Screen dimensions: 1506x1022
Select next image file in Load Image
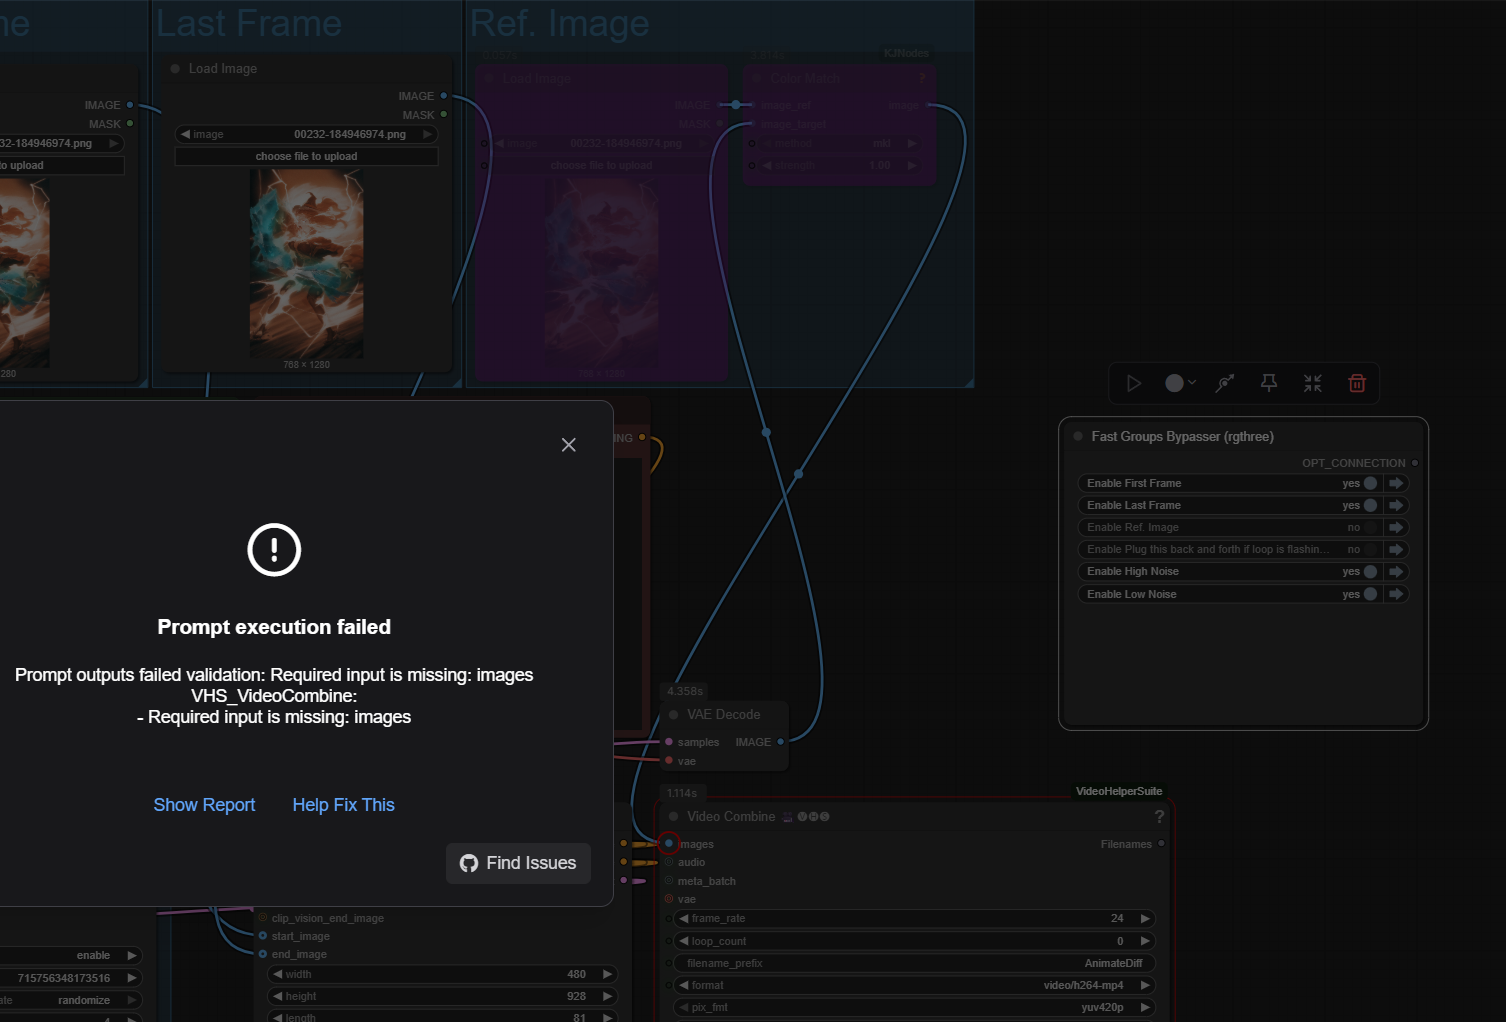click(427, 134)
